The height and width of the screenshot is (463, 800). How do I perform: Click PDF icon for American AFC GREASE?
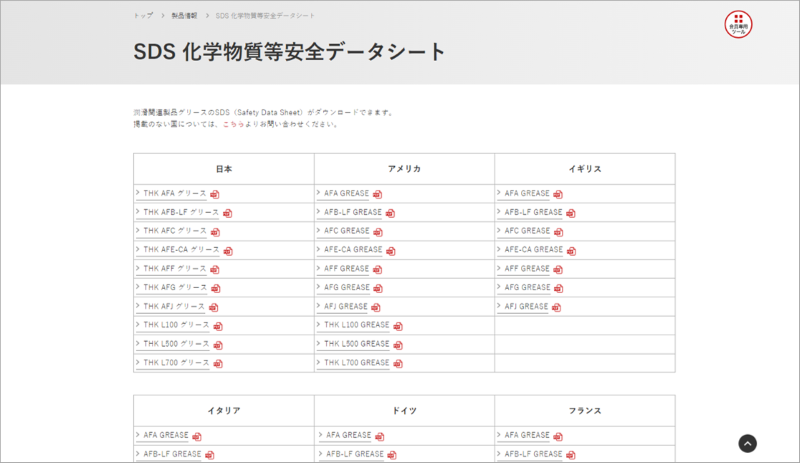point(378,232)
